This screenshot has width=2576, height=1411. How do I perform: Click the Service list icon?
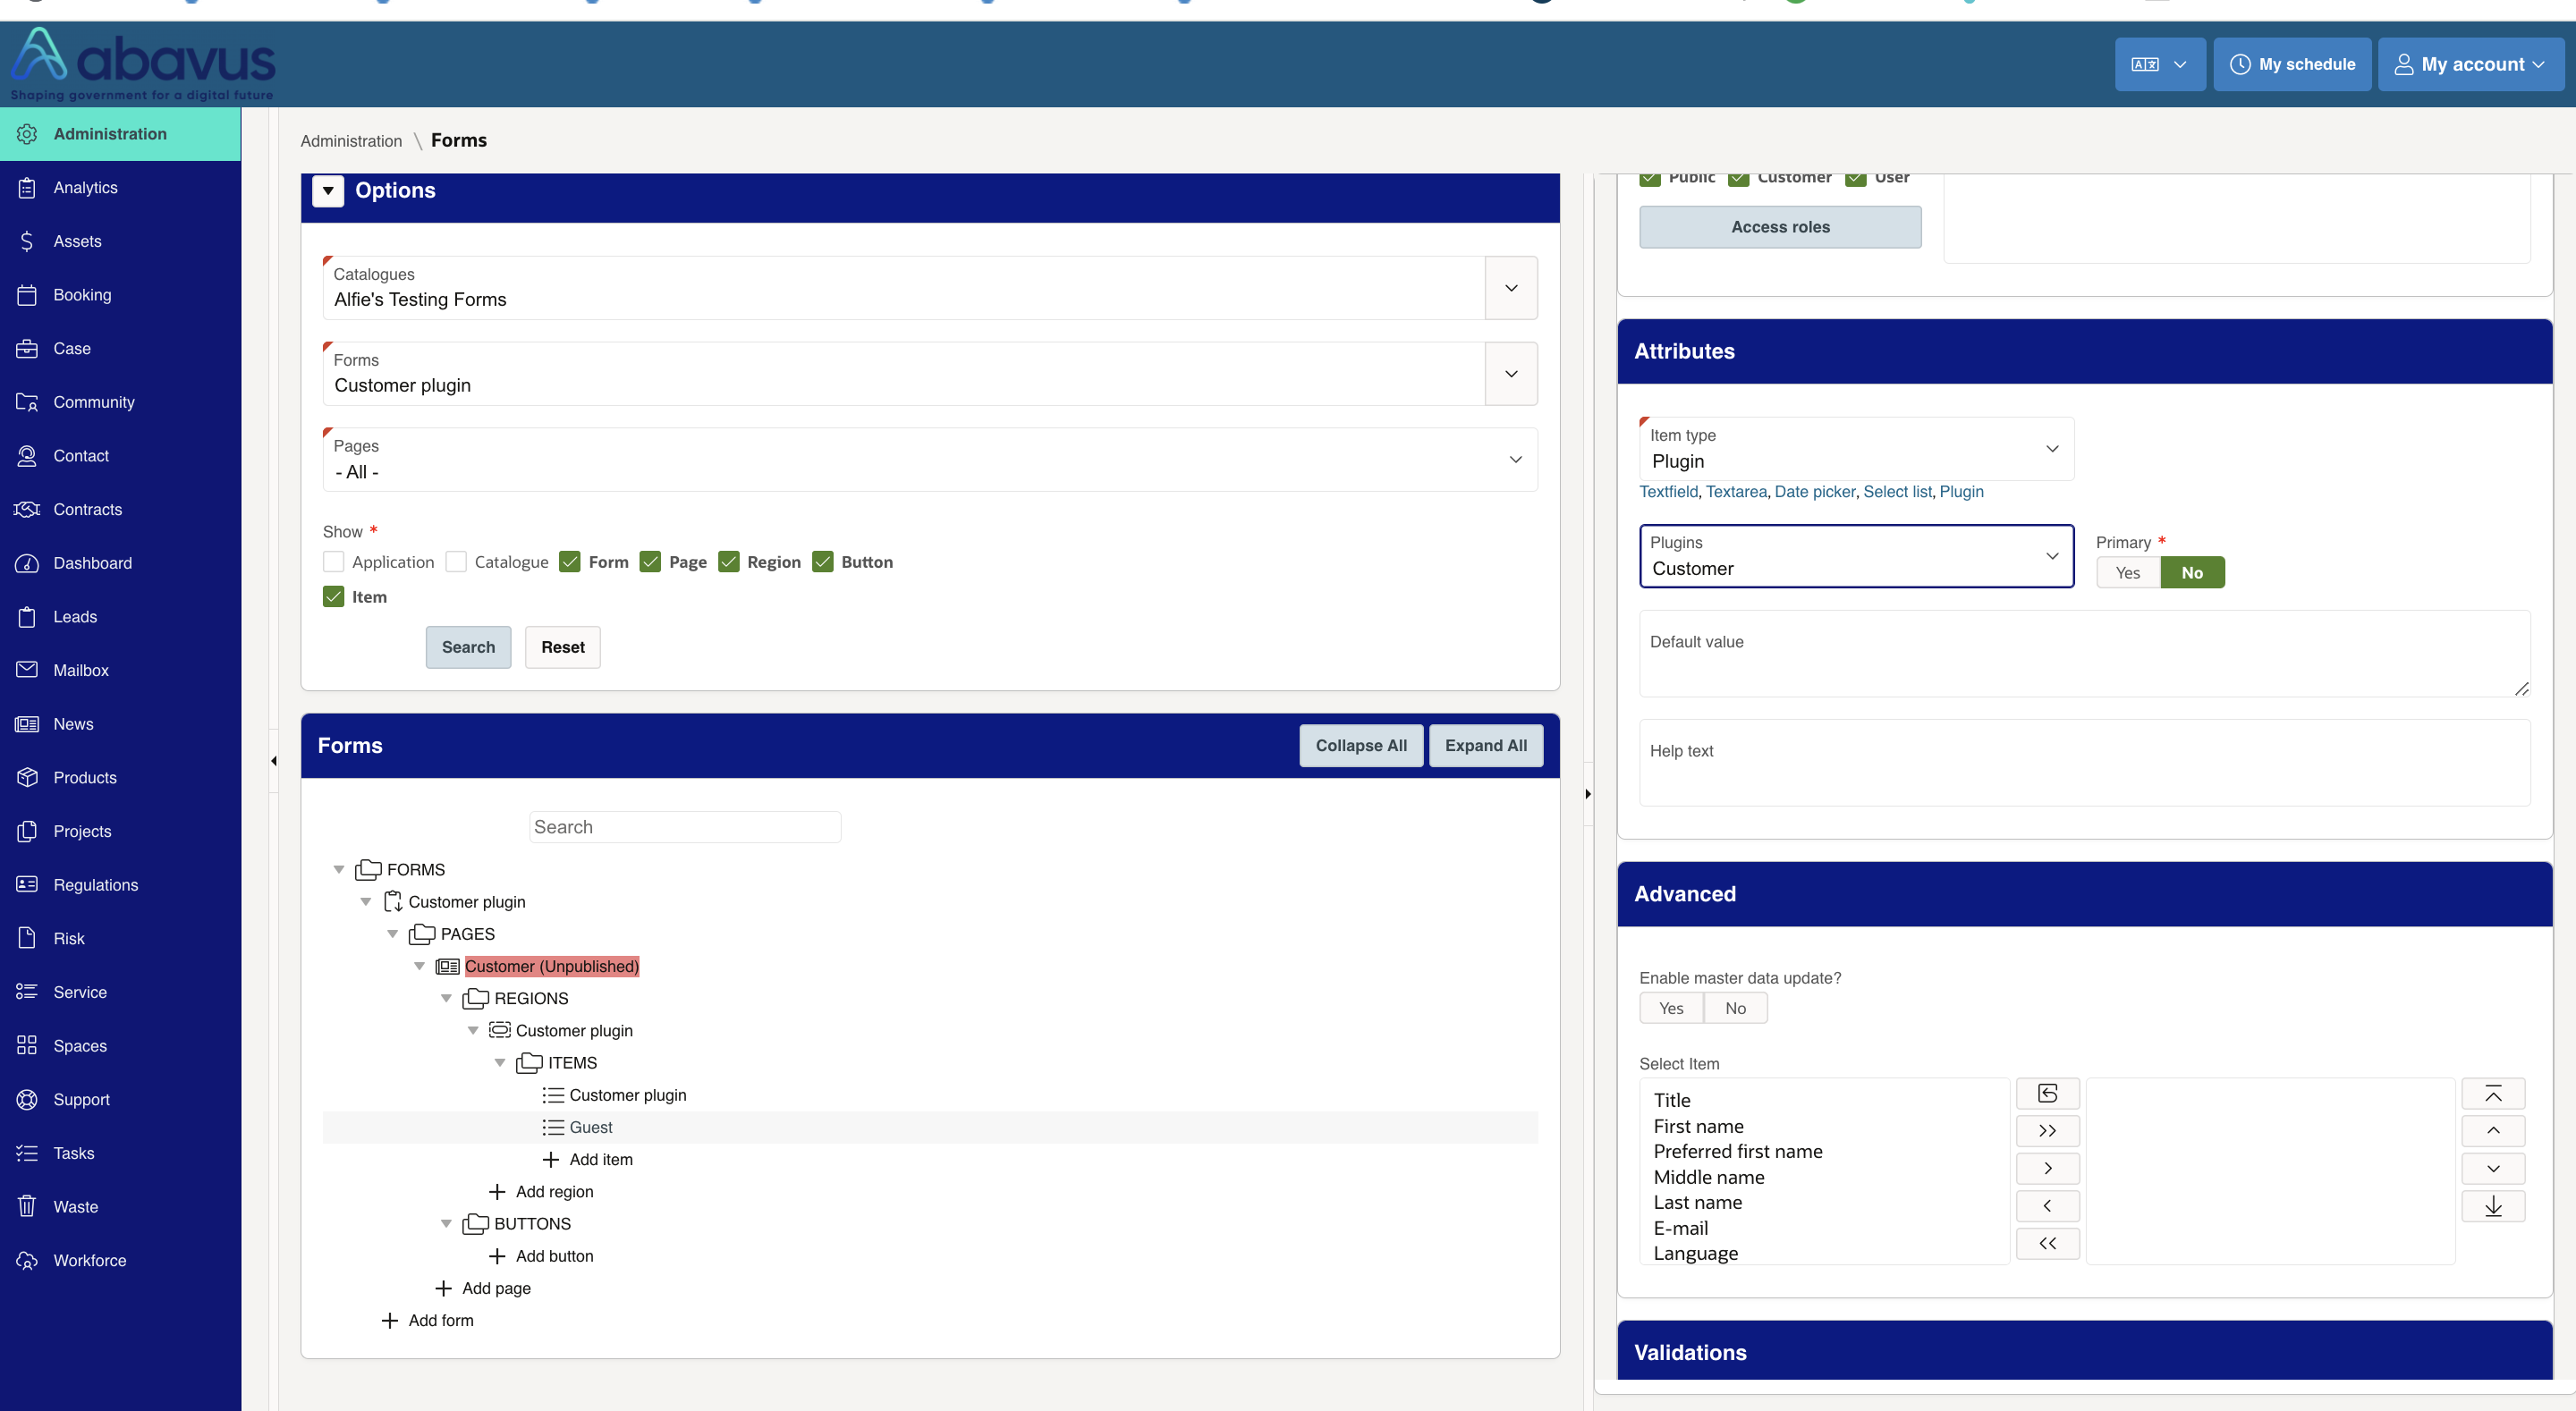click(27, 992)
